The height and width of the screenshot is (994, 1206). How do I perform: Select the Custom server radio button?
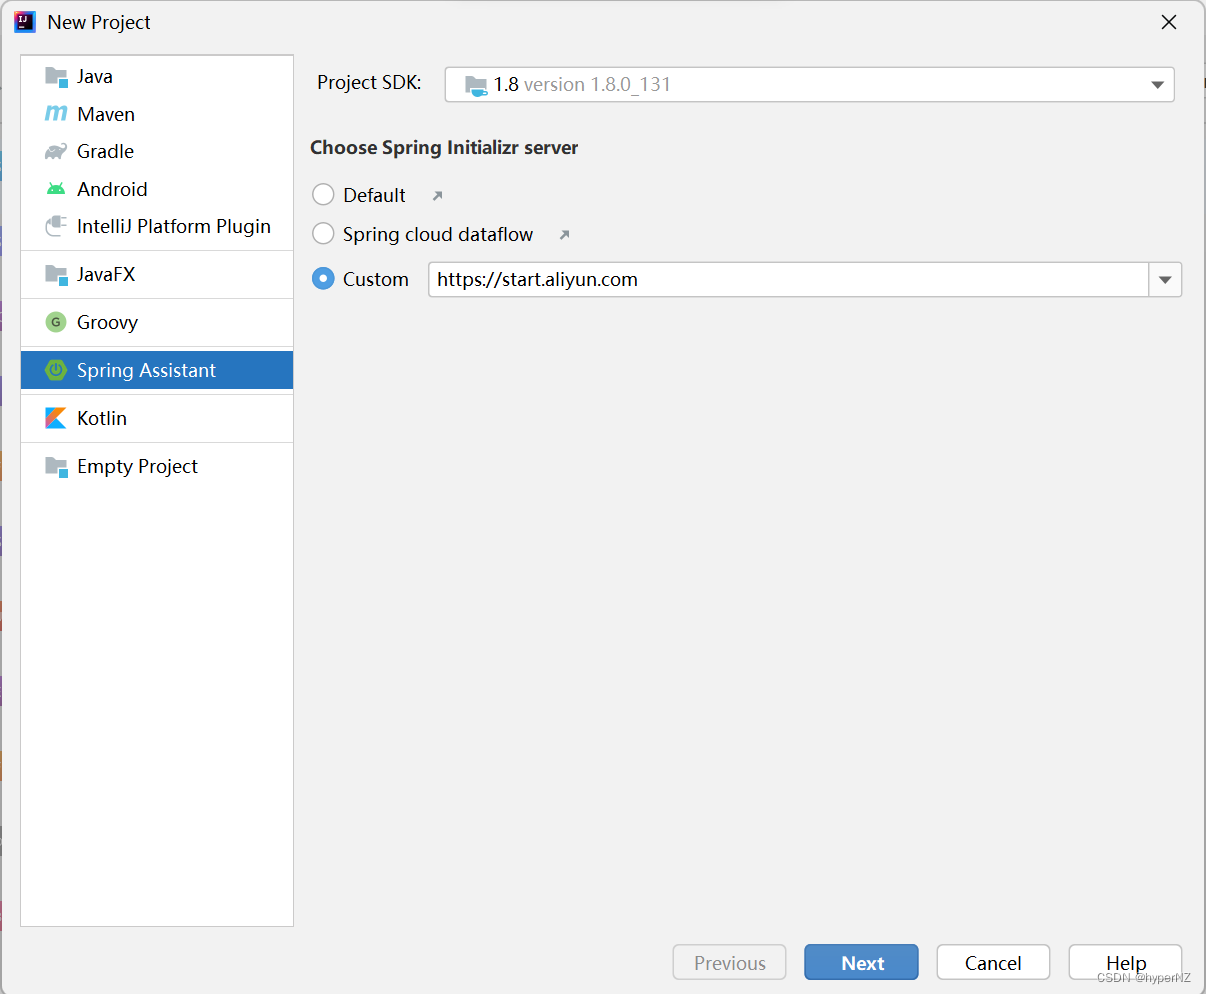[323, 279]
